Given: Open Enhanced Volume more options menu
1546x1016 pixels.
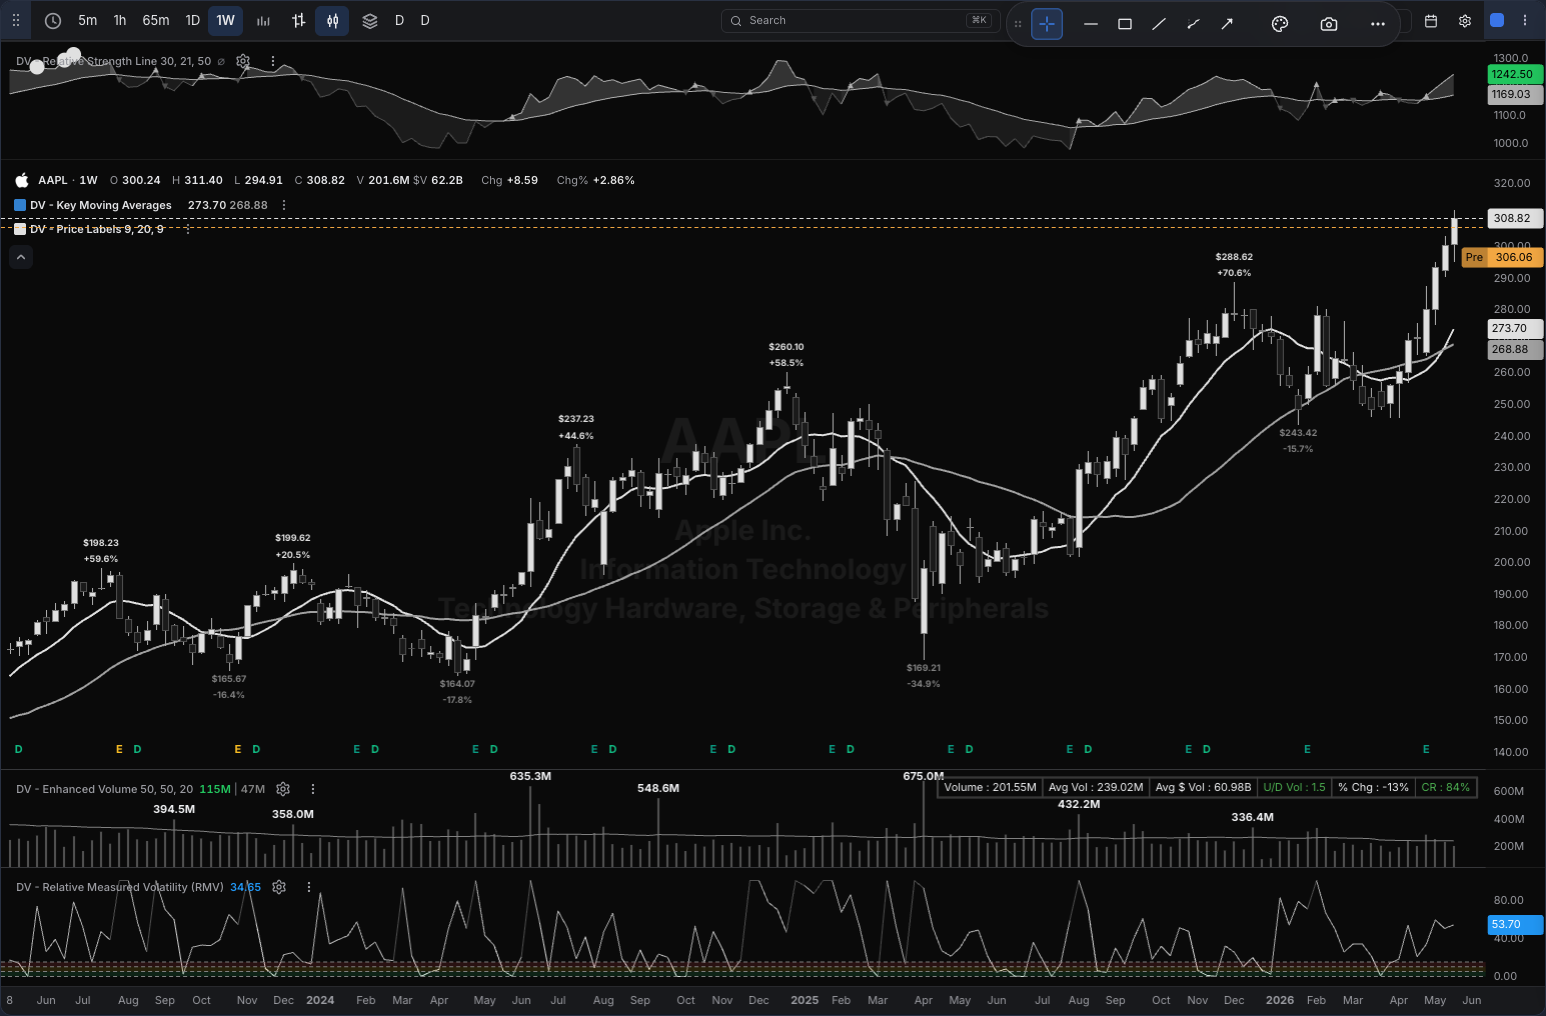Looking at the screenshot, I should 313,789.
